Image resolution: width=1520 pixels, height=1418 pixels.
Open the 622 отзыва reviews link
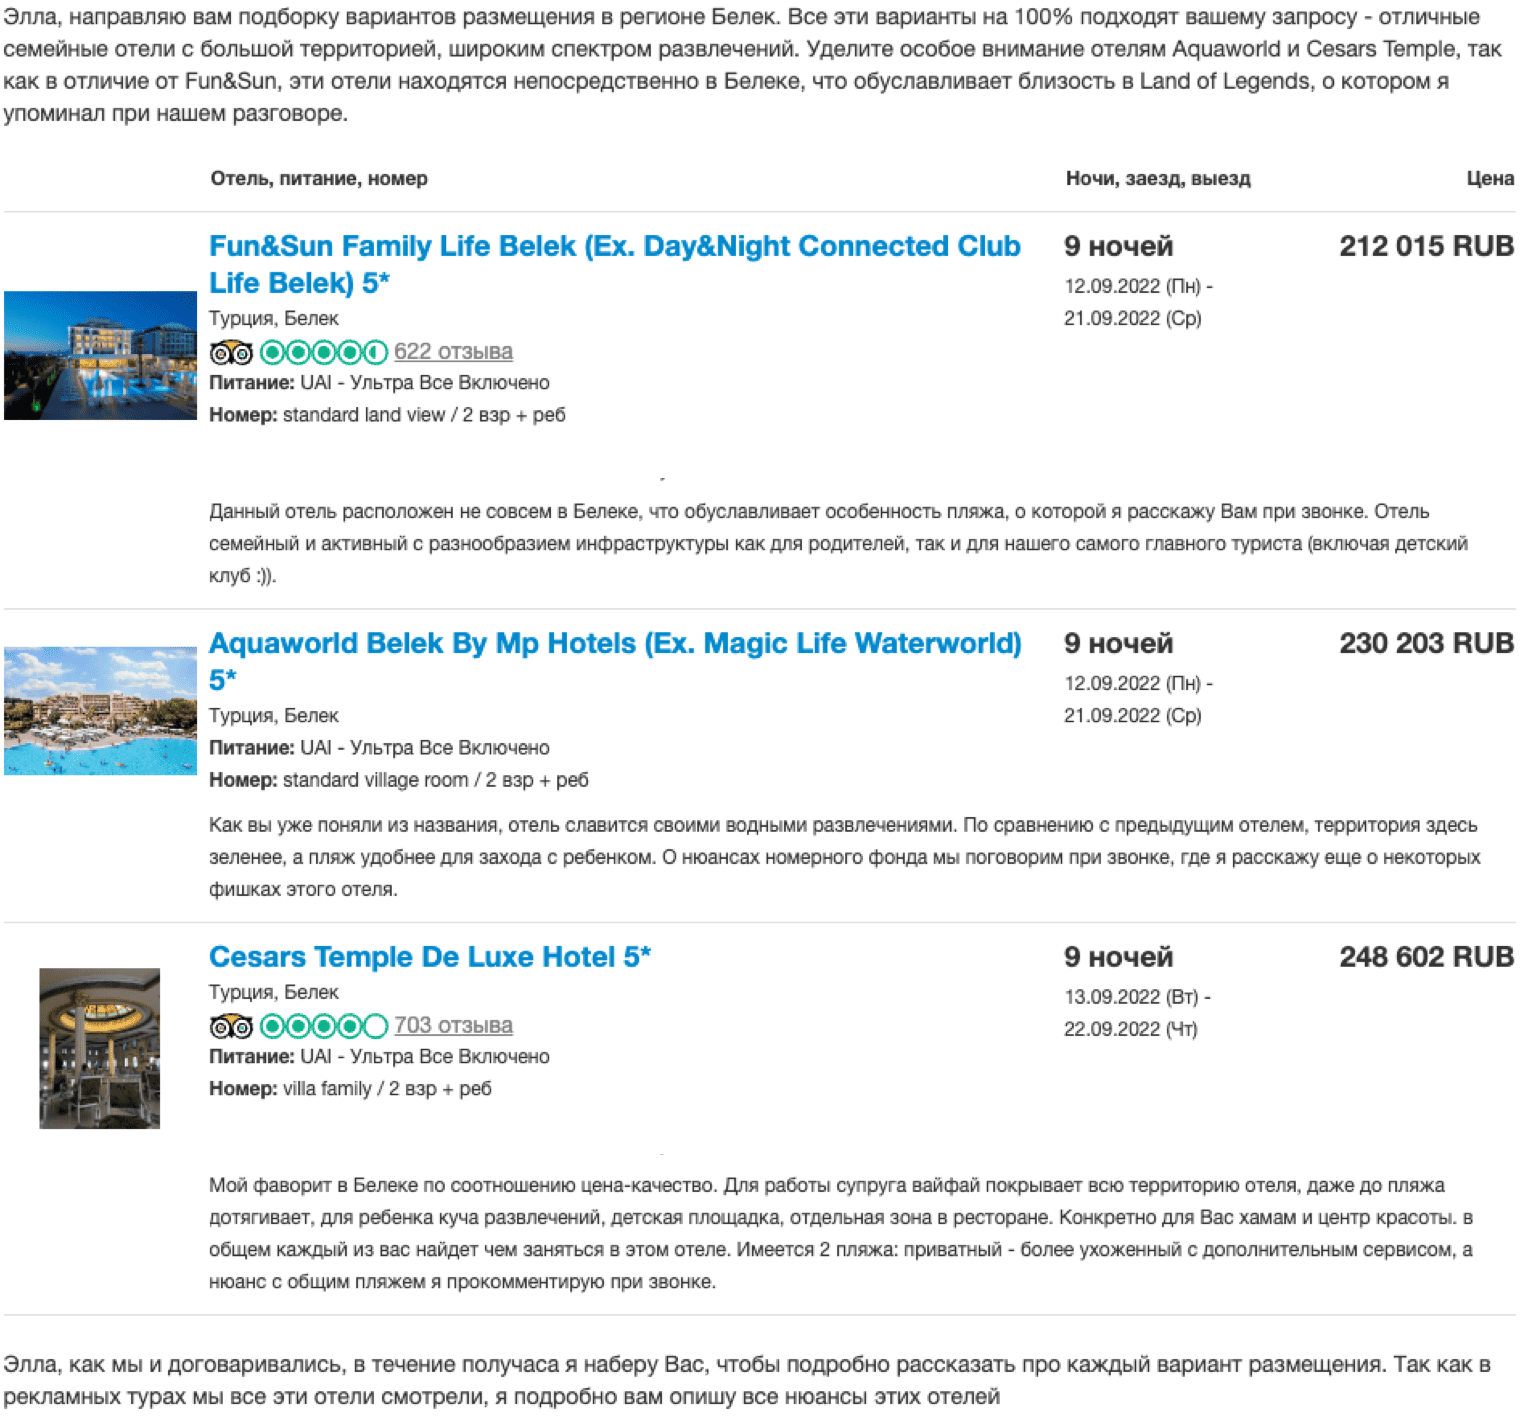[453, 351]
